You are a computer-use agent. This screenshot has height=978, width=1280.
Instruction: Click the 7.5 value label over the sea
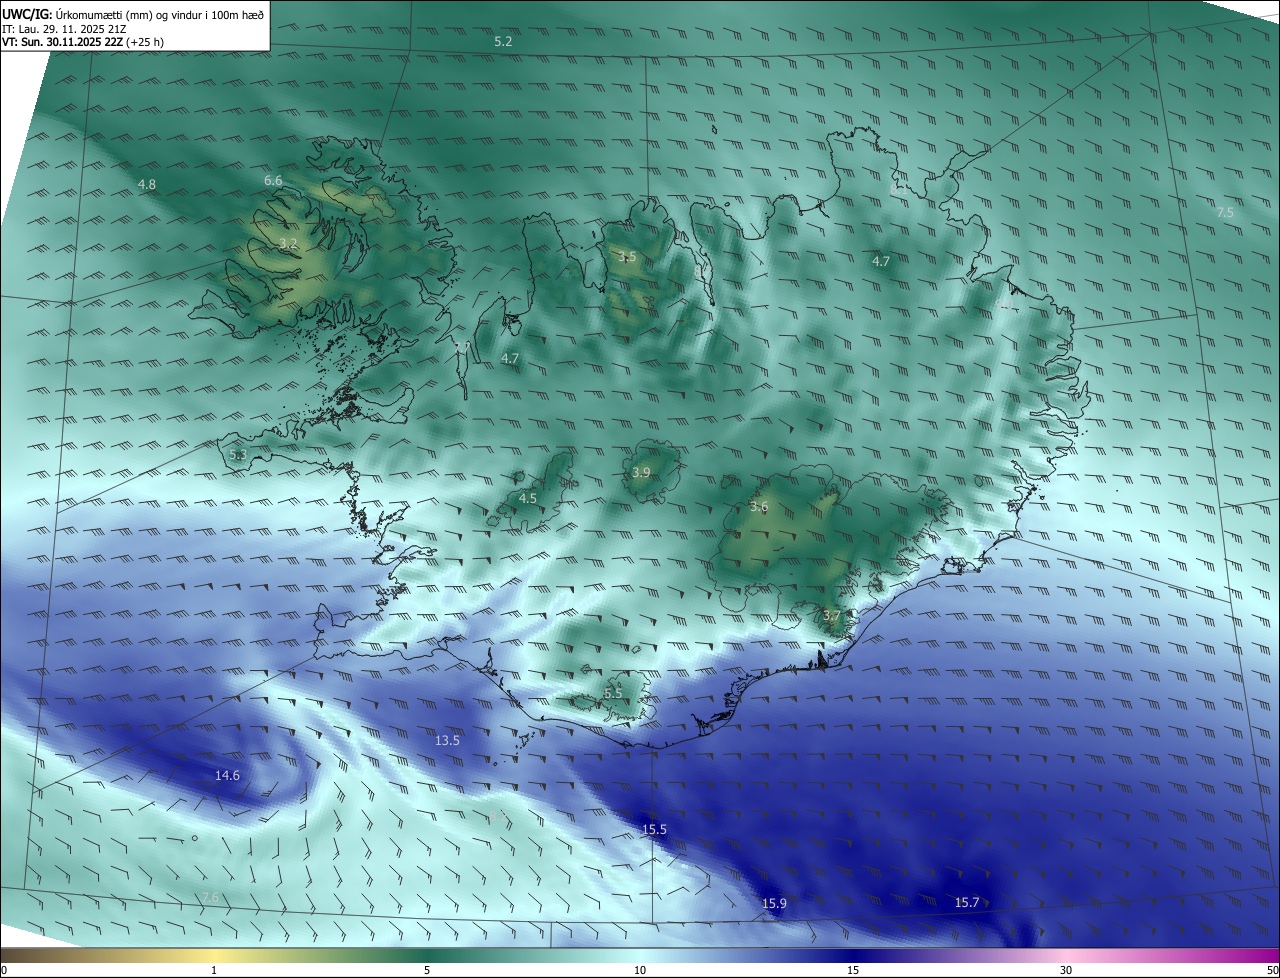point(1225,213)
